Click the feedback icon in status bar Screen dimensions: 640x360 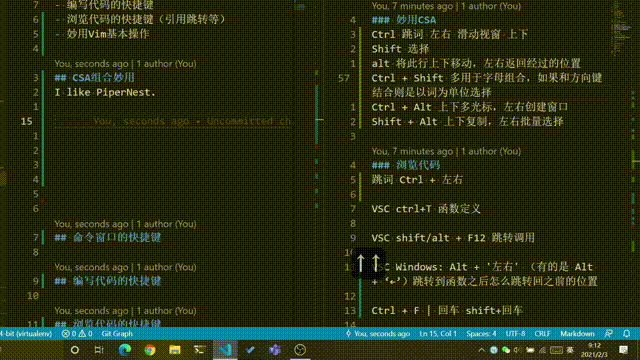click(609, 333)
